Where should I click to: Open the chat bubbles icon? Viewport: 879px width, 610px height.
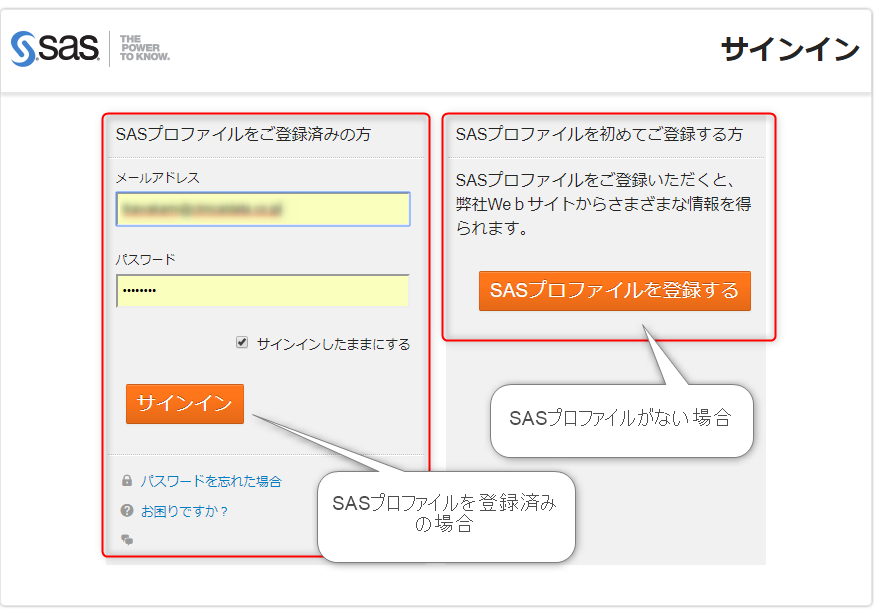(127, 539)
